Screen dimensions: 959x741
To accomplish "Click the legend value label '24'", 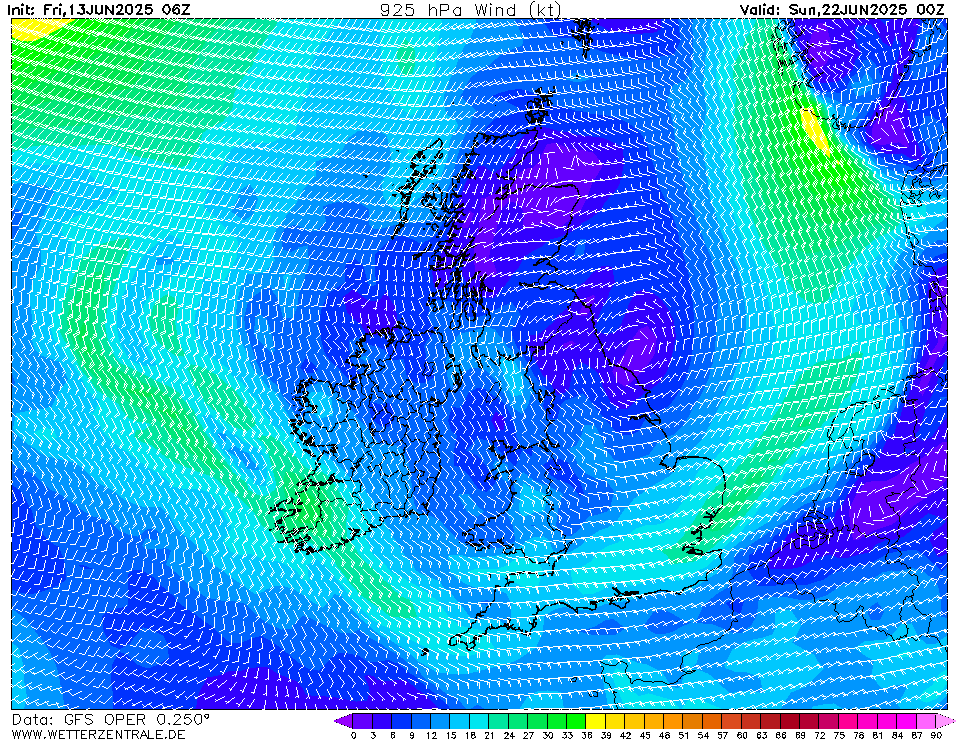I will click(x=509, y=735).
